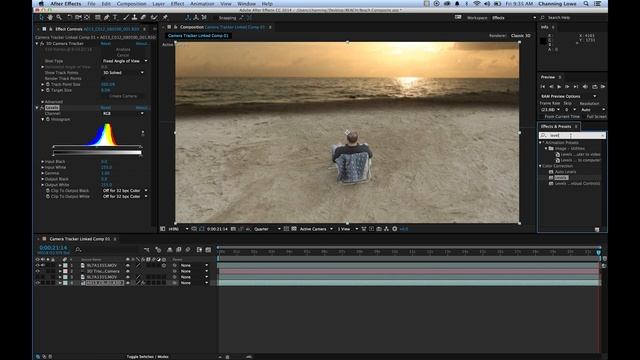Image resolution: width=640 pixels, height=360 pixels.
Task: Click the Create Camera button
Action: click(x=123, y=96)
